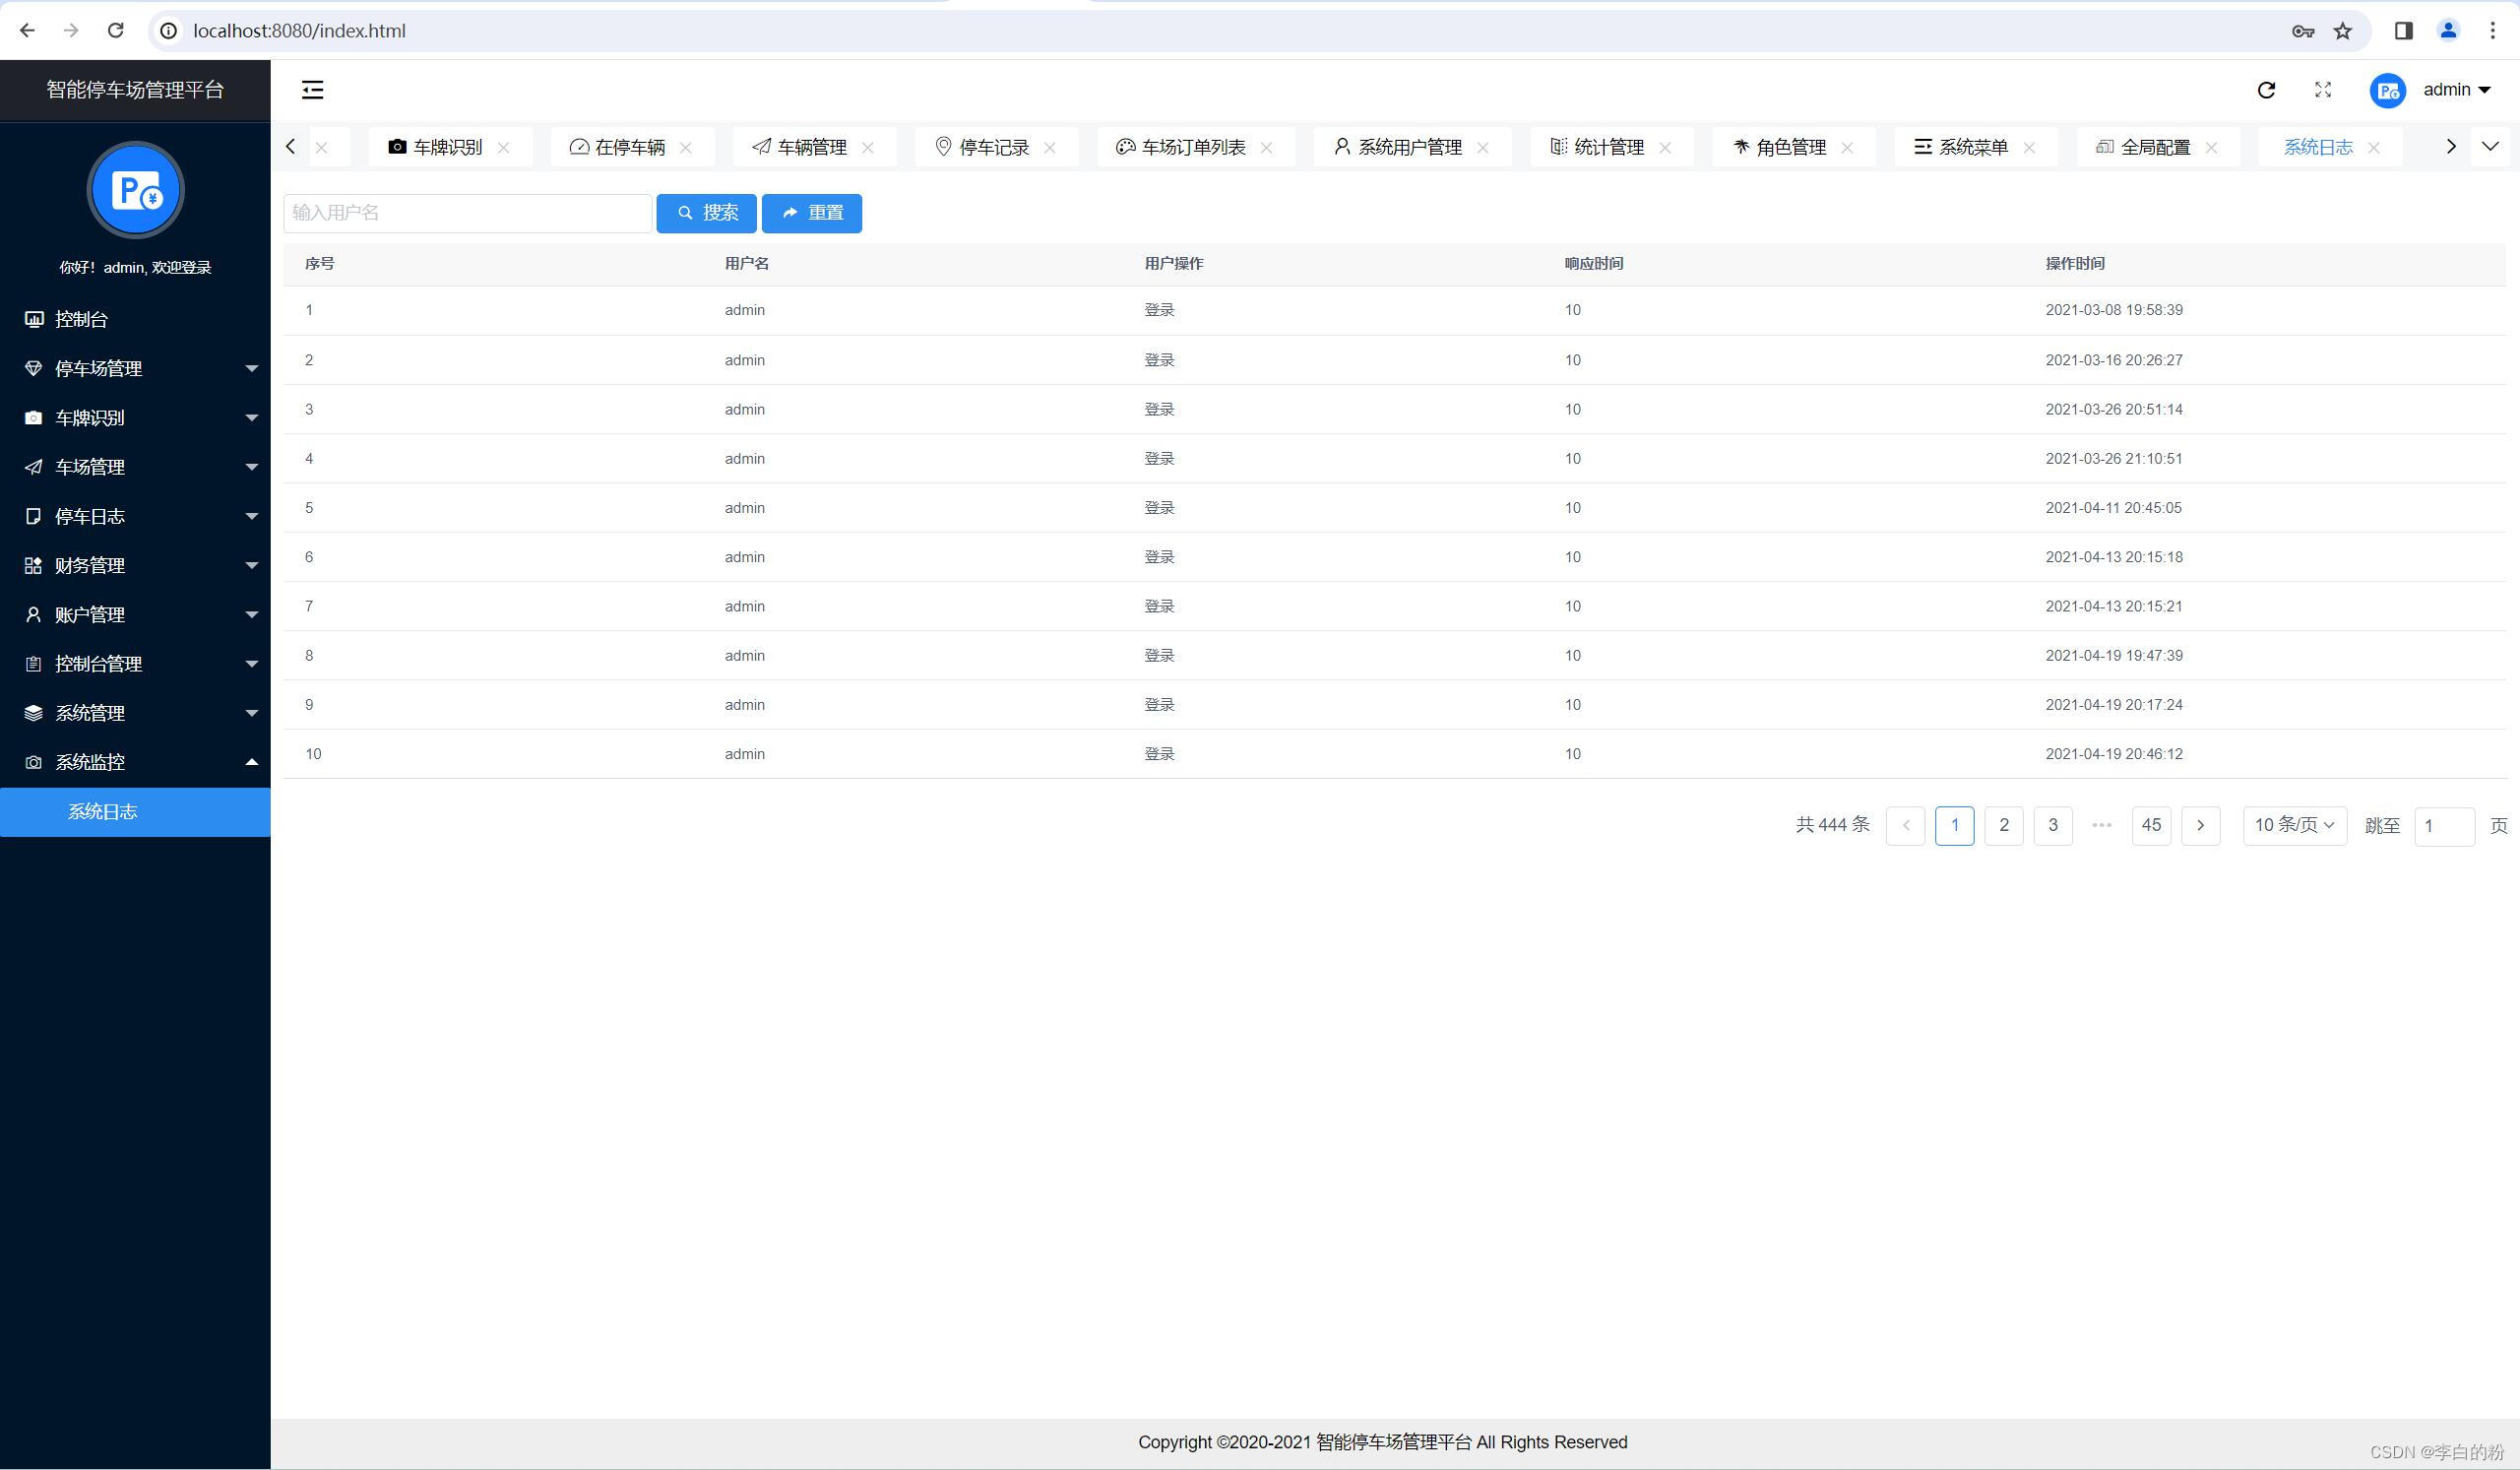Click the refresh icon in the top header

pos(2266,90)
